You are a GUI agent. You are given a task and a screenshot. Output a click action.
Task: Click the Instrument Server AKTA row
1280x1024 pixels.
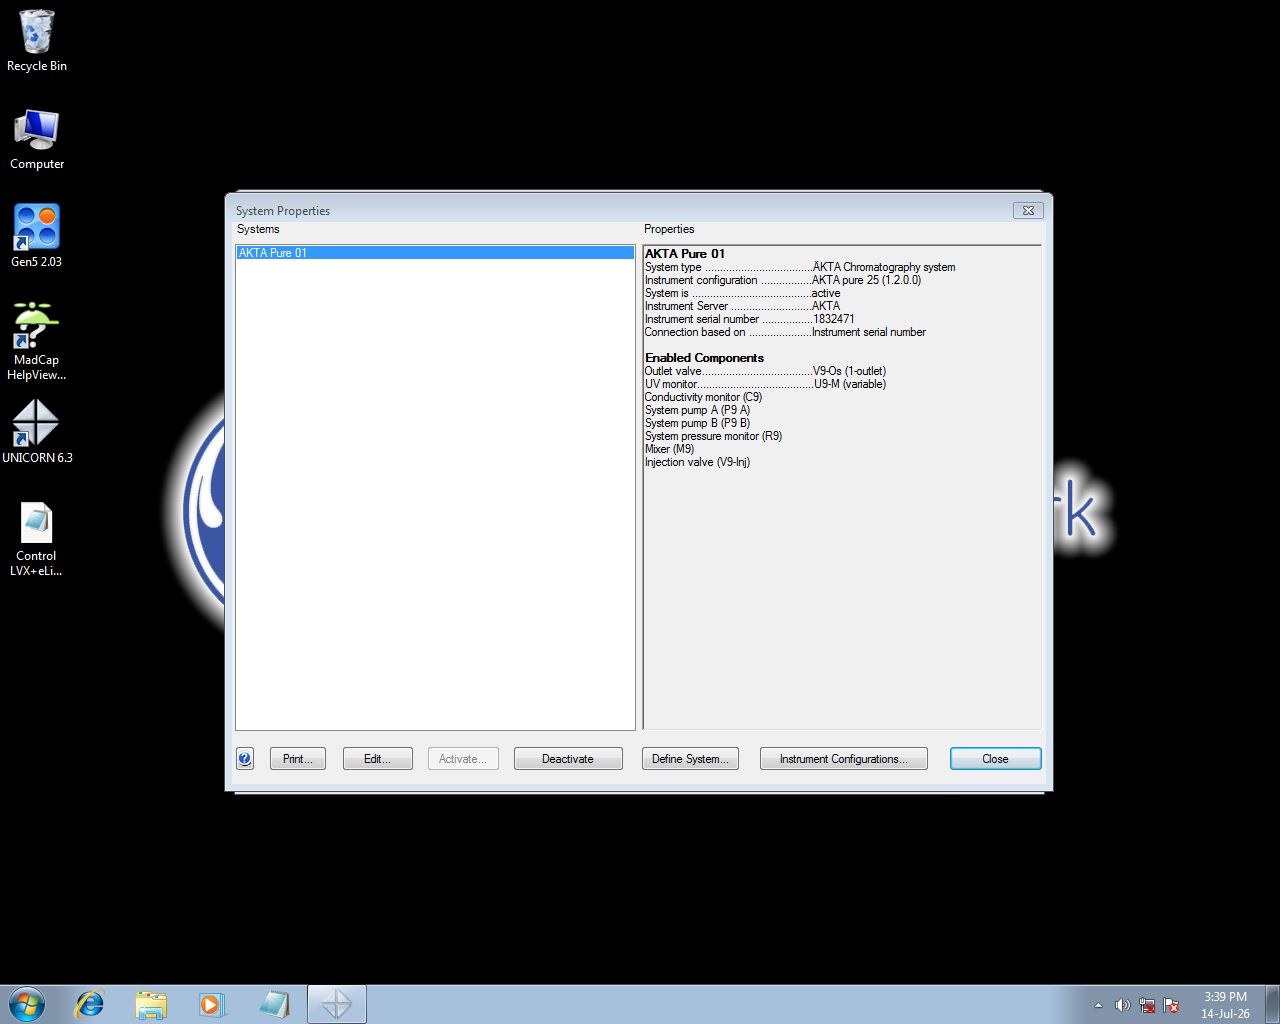743,306
